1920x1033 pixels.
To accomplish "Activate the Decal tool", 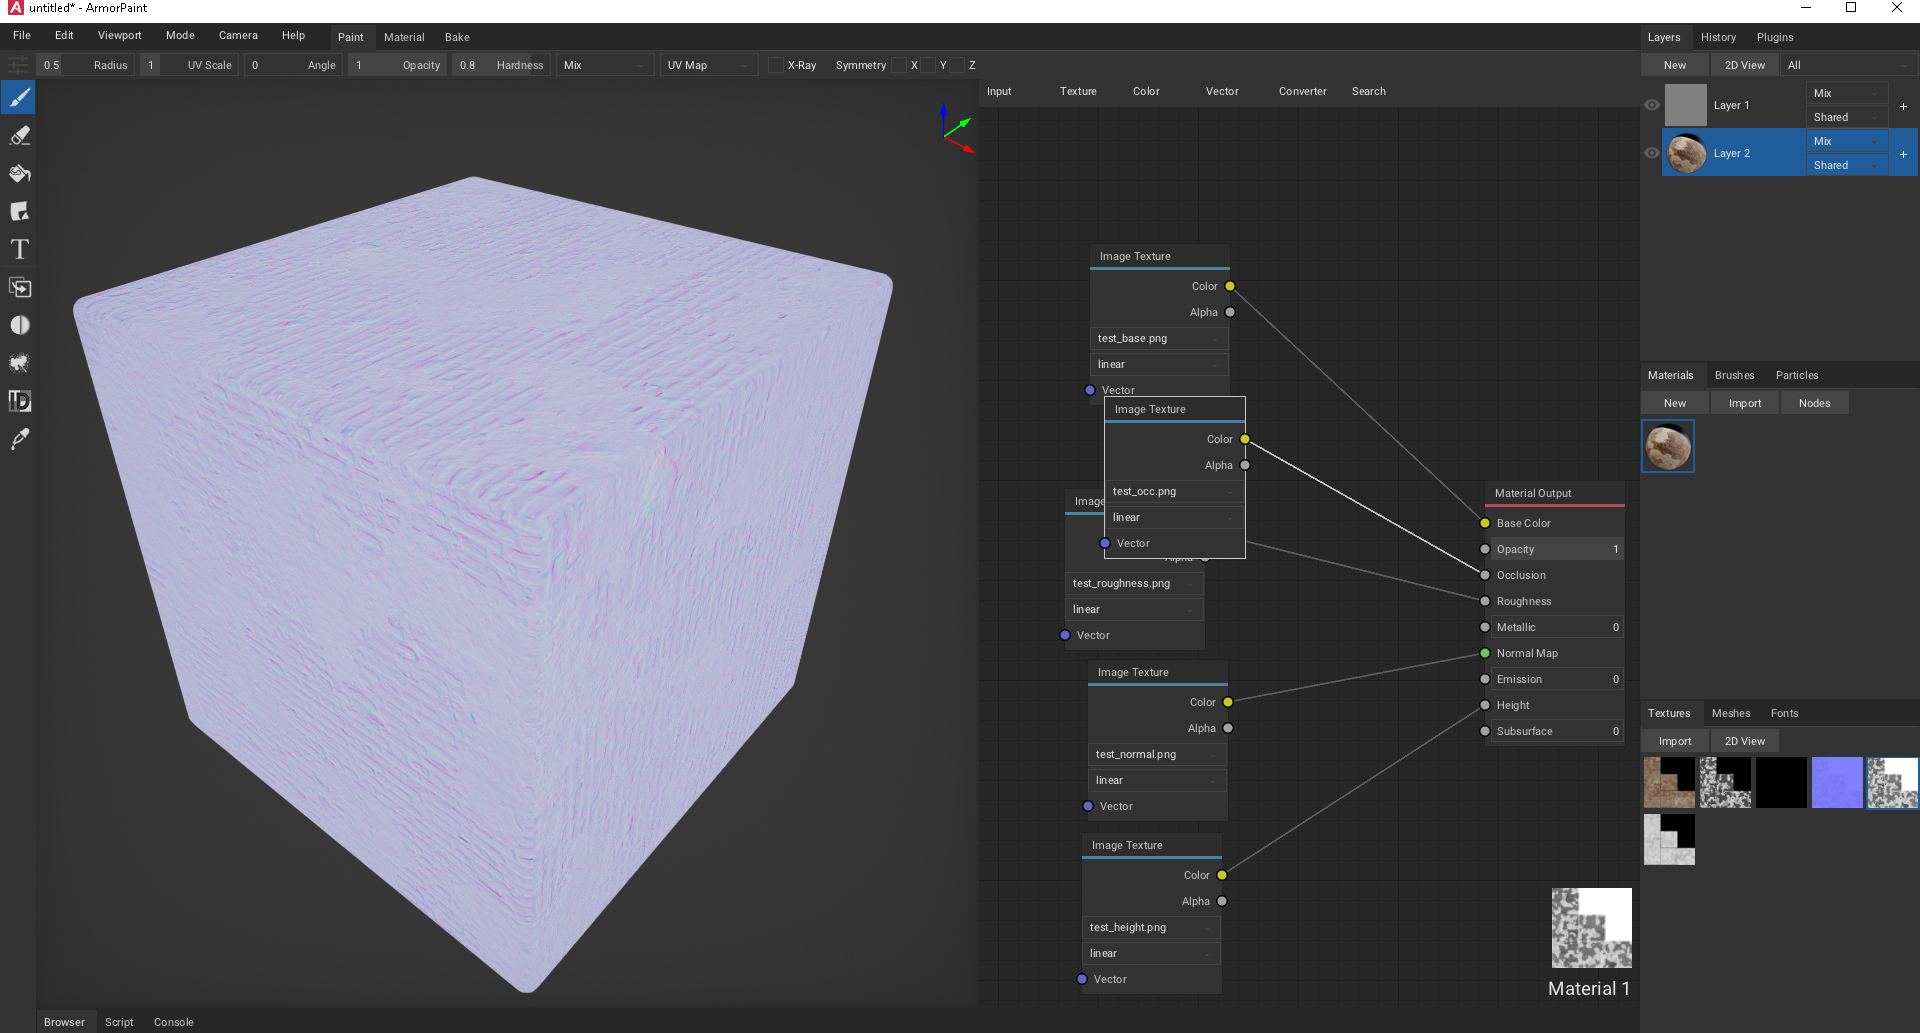I will point(19,211).
